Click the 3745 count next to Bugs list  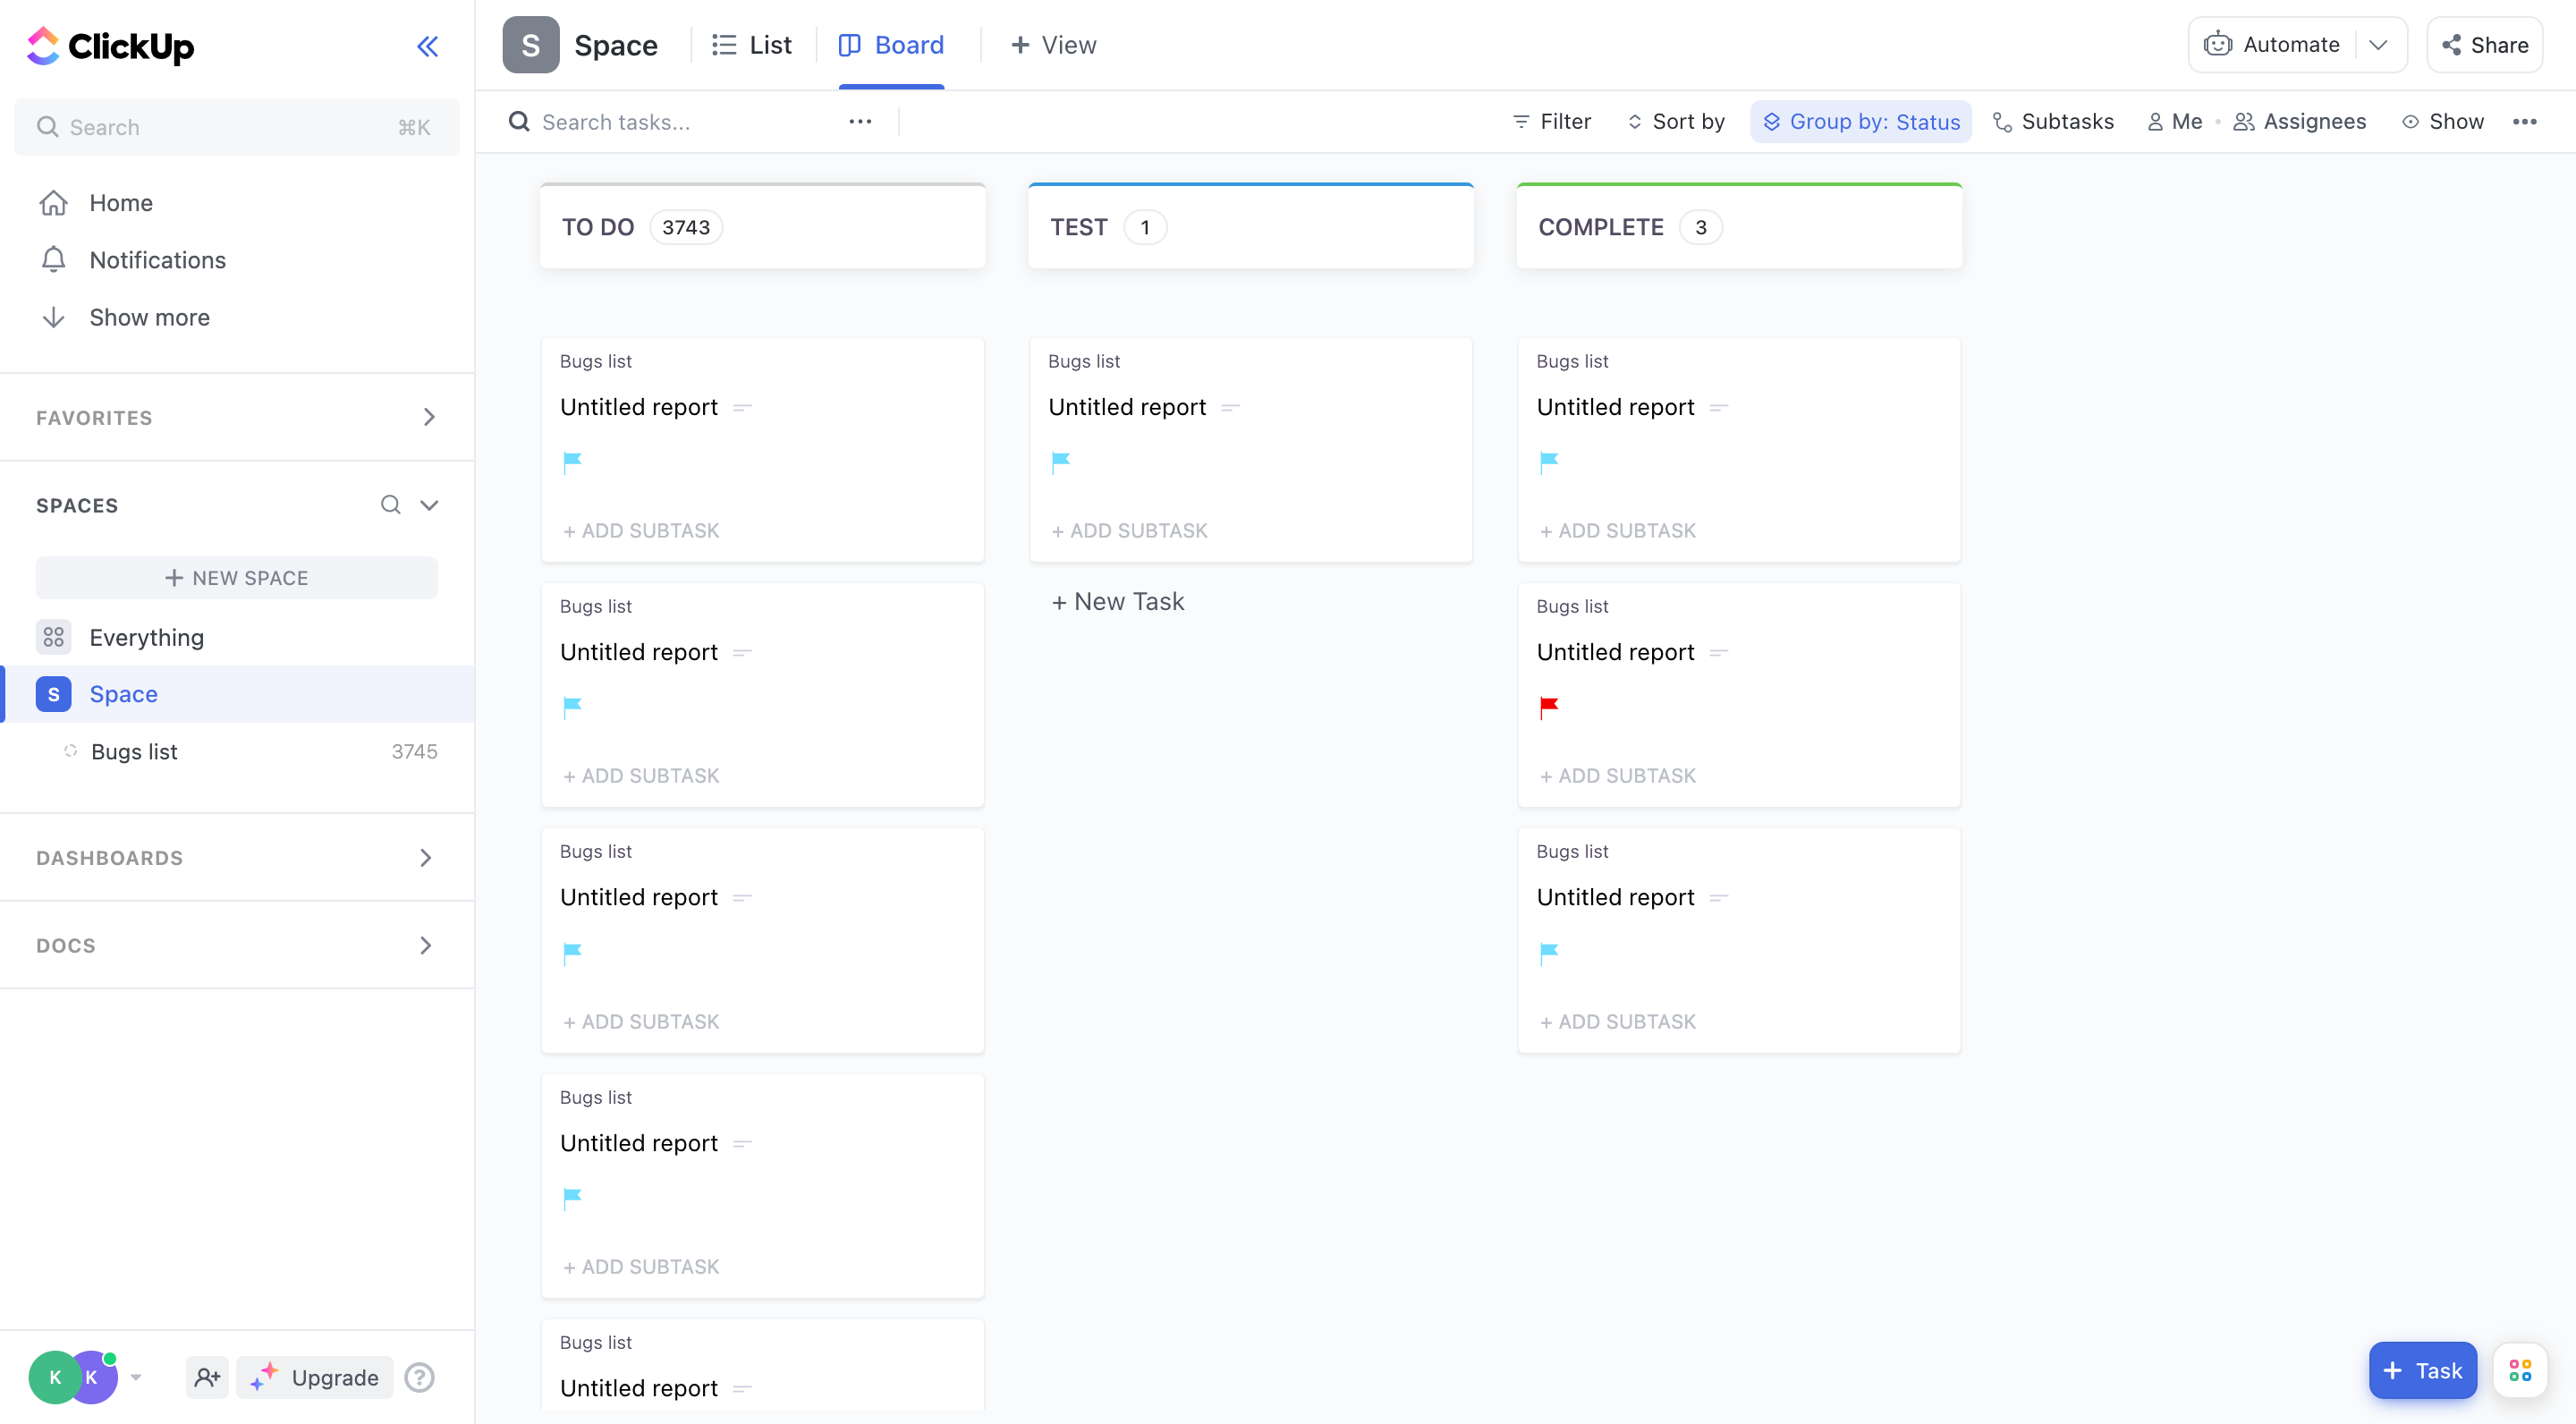click(414, 751)
